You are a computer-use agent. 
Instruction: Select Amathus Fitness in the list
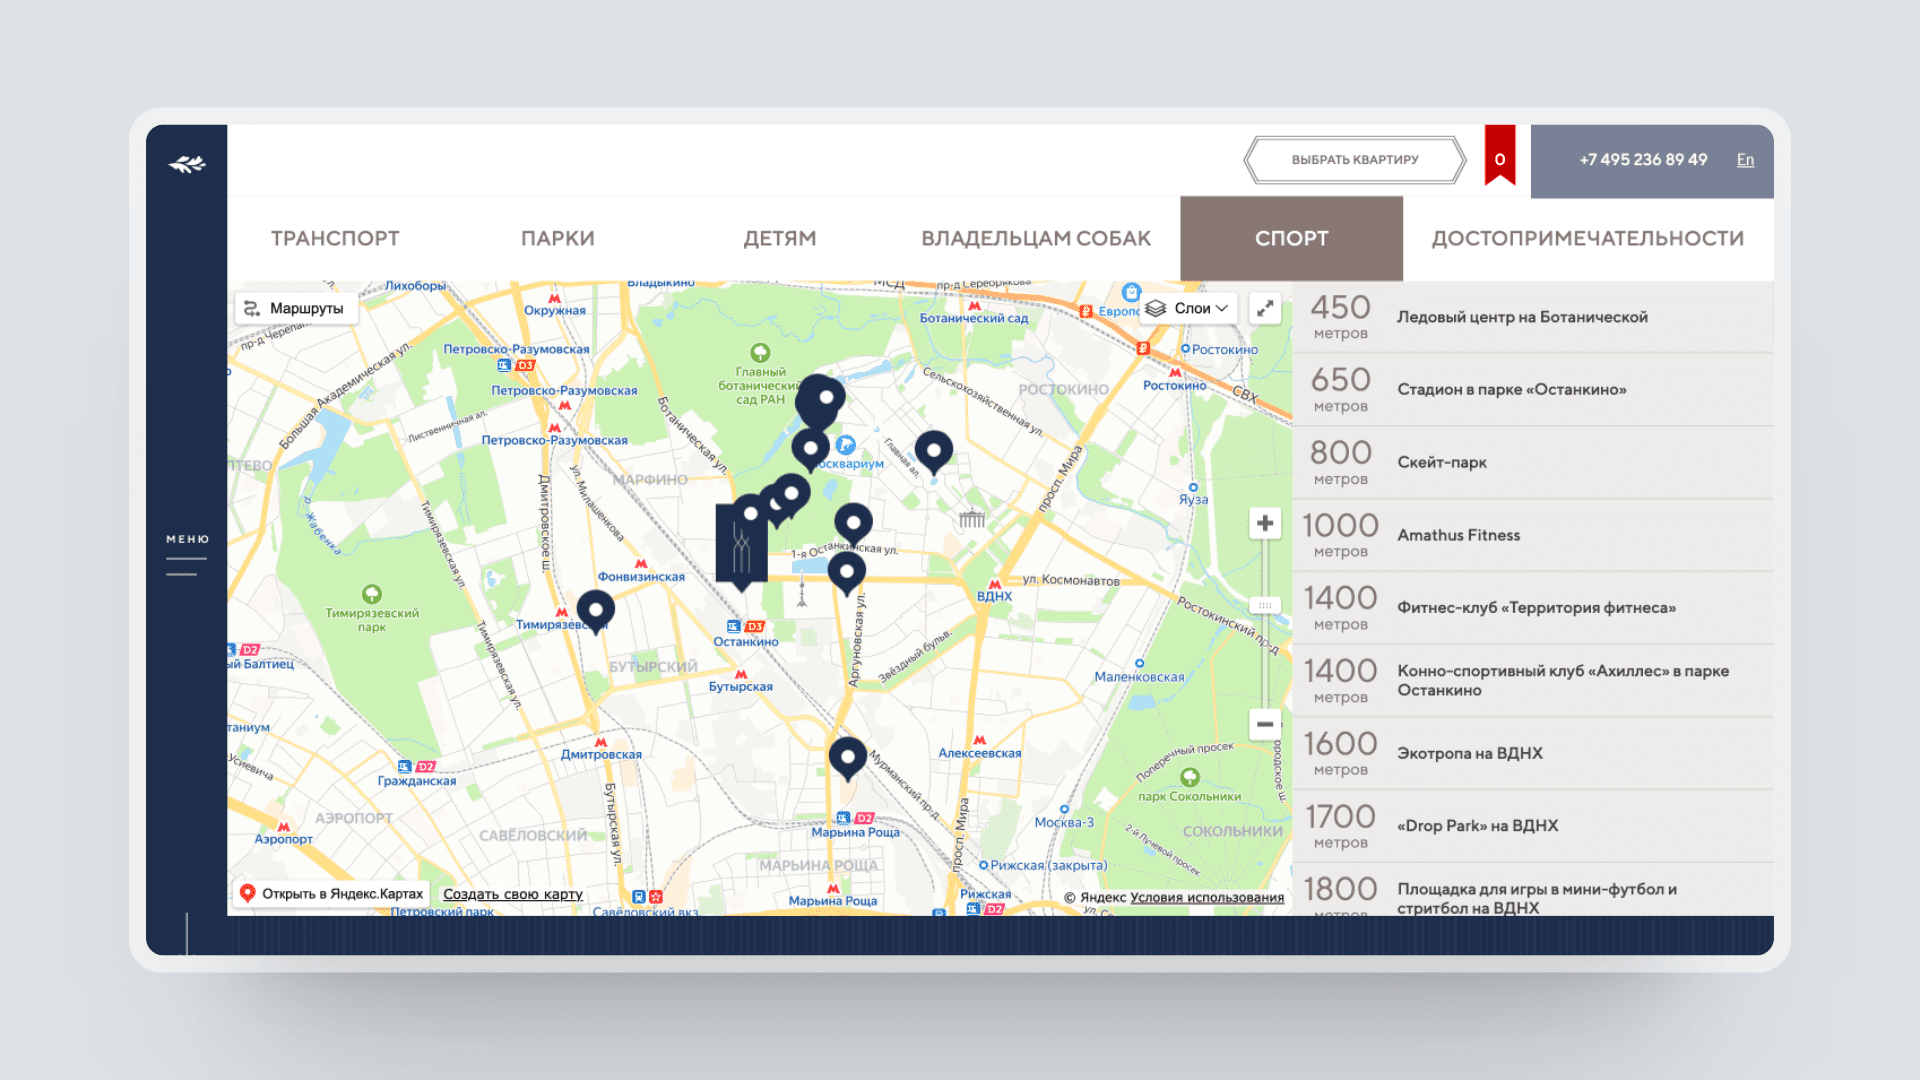[x=1458, y=535]
